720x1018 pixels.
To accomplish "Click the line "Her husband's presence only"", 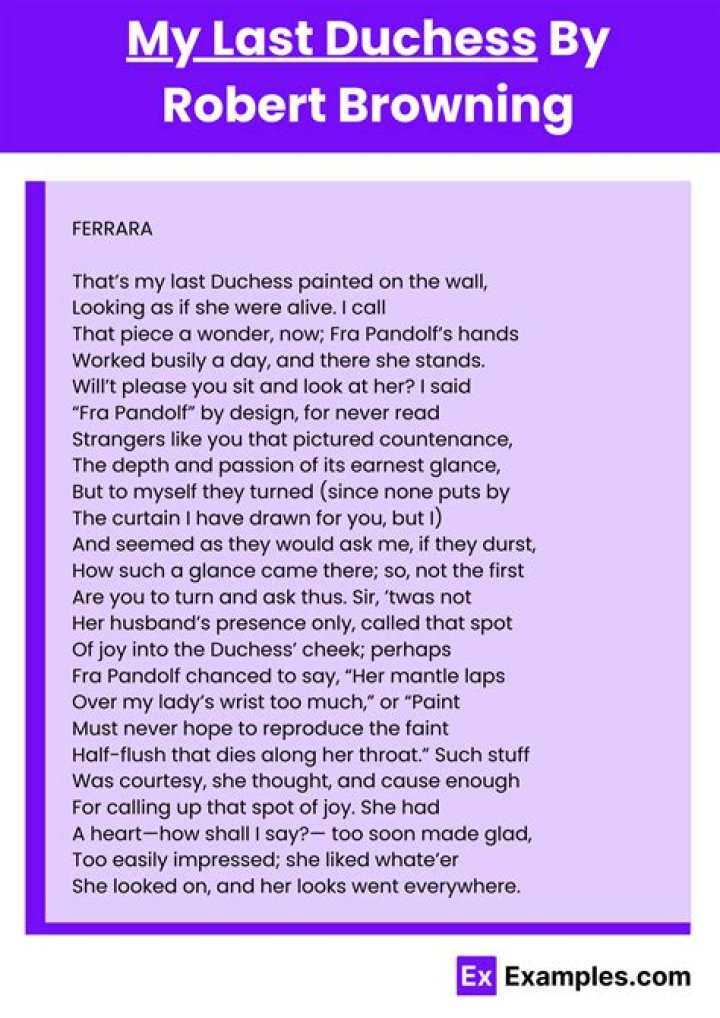I will click(x=292, y=623).
